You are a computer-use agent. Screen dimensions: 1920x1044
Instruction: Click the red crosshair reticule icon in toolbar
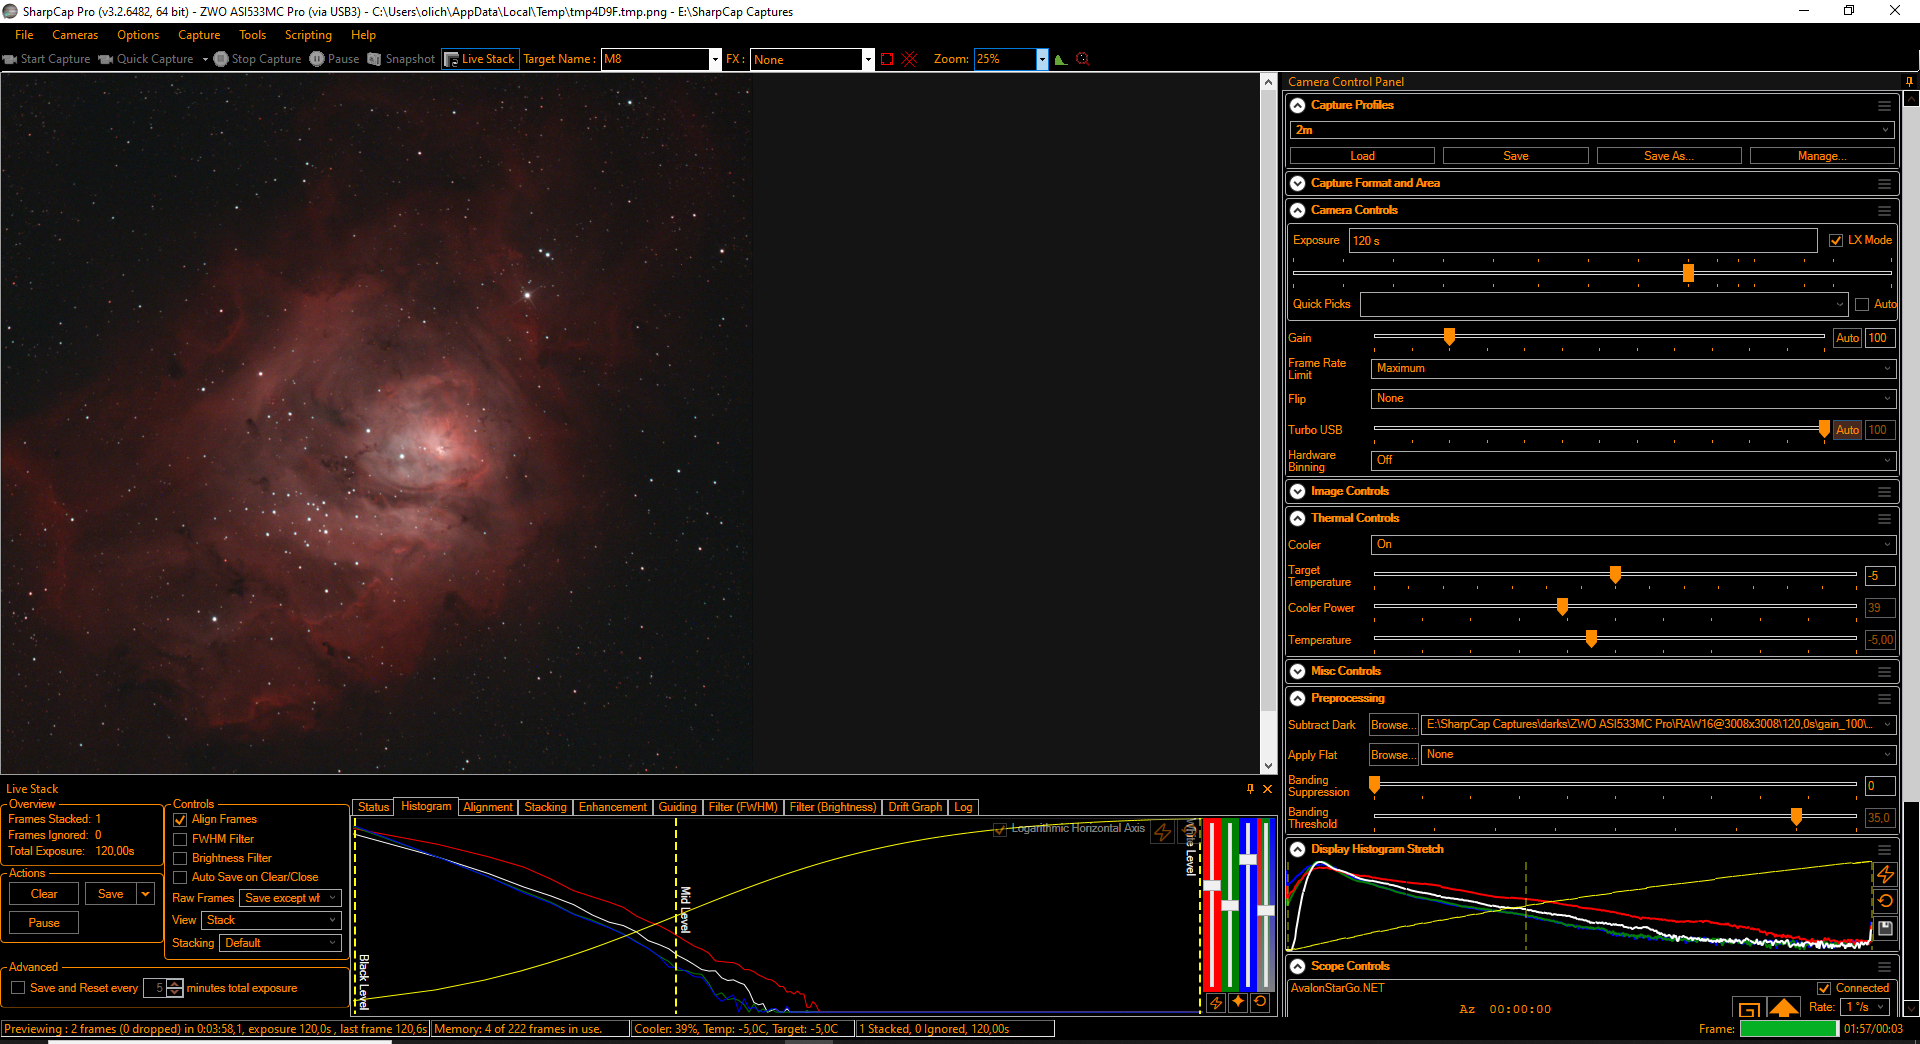pyautogui.click(x=909, y=59)
